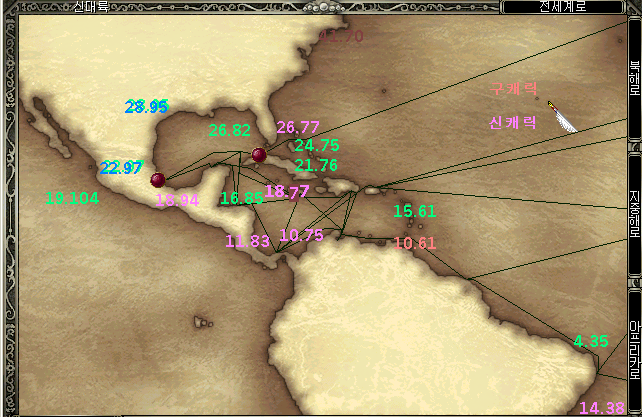Screen dimensions: 642x417
Task: Click the pink coordinate label 18.77
Action: point(287,191)
